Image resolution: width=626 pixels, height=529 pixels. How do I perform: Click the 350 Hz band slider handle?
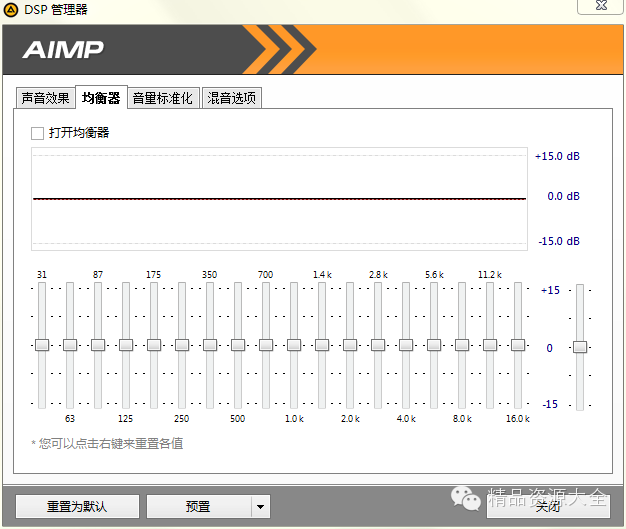(210, 345)
